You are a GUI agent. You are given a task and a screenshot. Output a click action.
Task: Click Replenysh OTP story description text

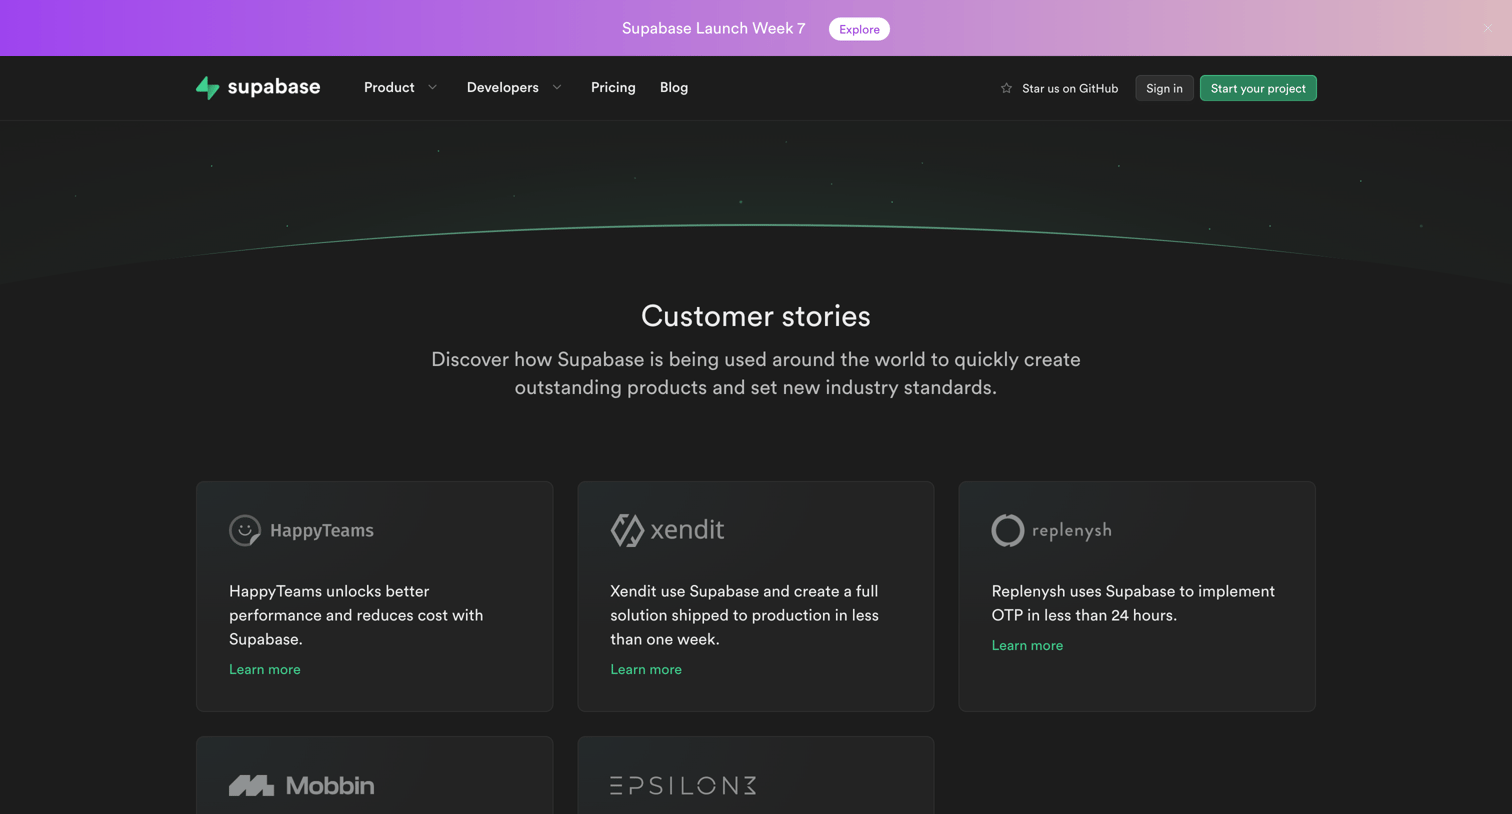tap(1133, 603)
